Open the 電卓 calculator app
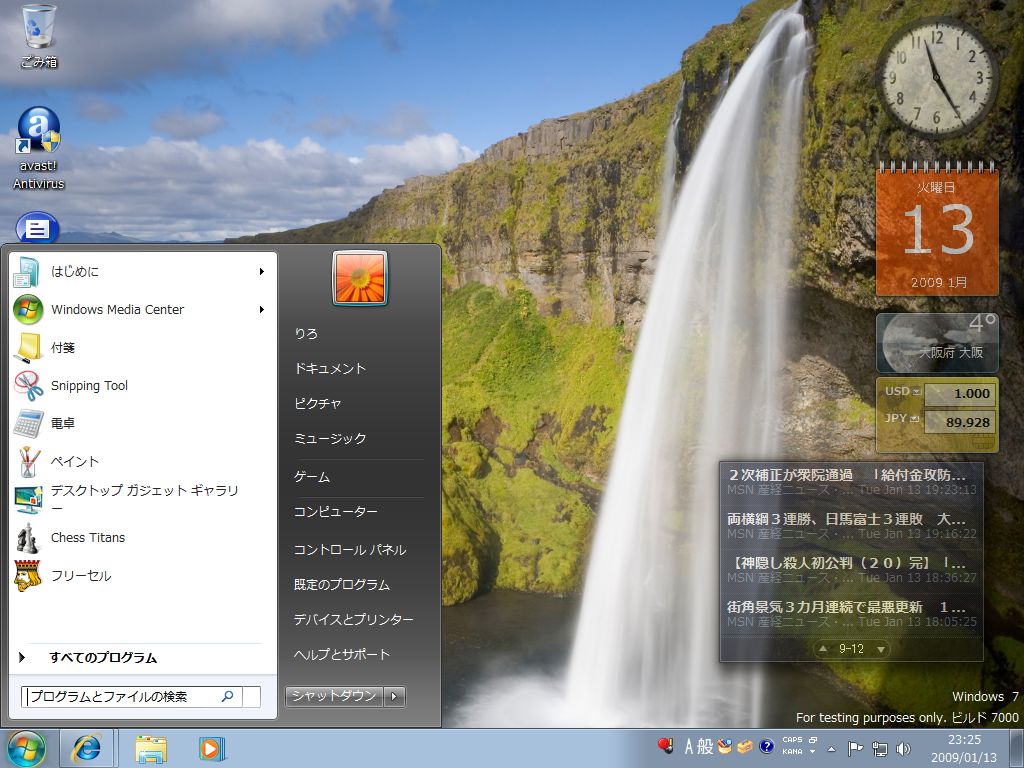 [62, 424]
